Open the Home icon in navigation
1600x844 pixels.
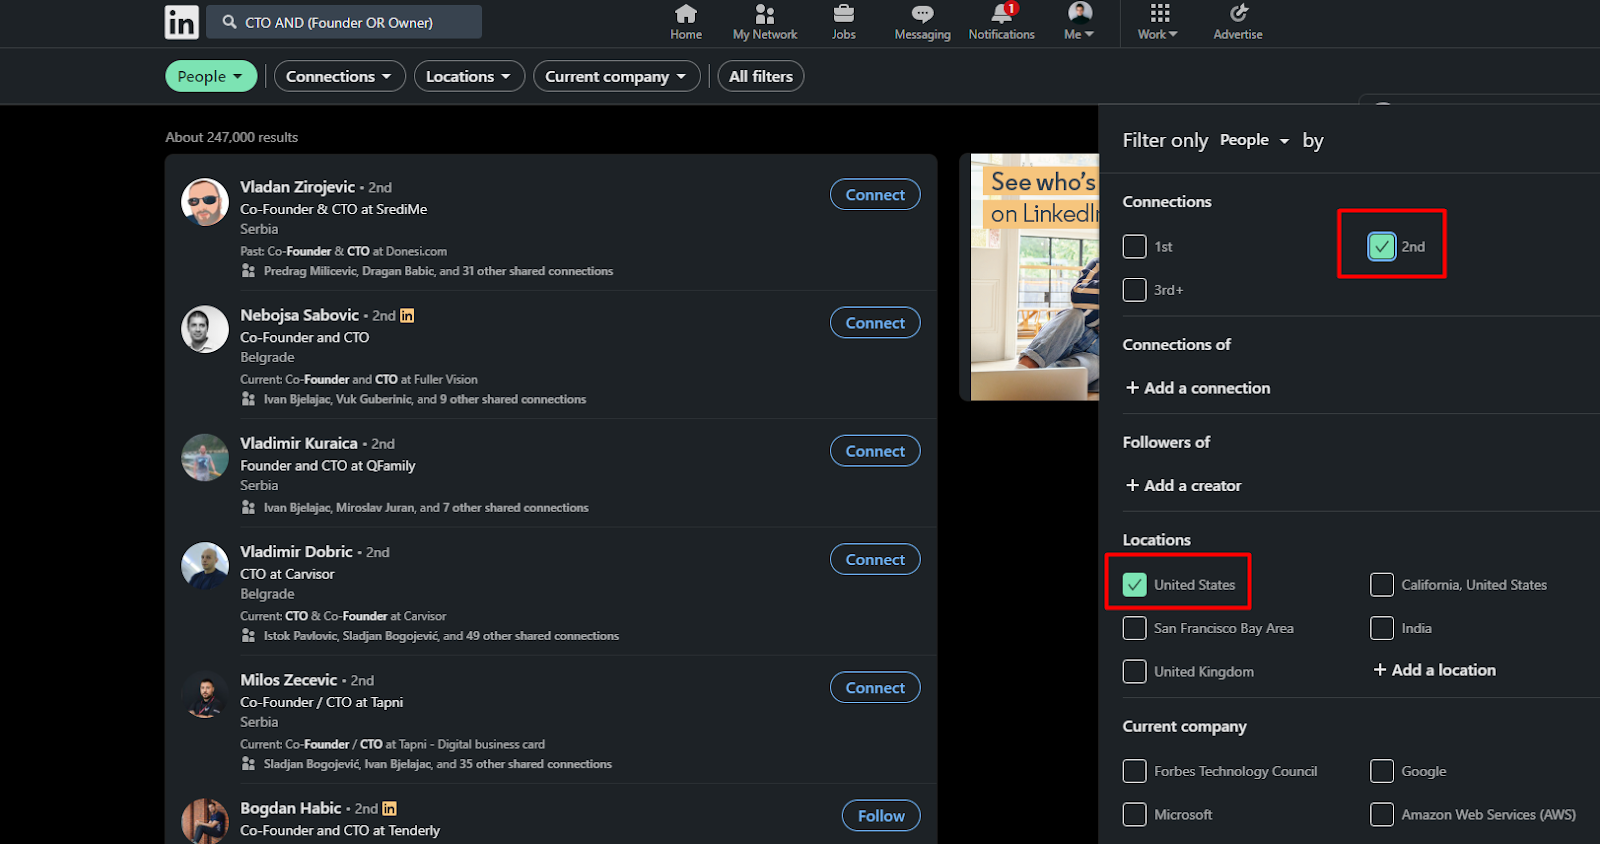point(686,14)
